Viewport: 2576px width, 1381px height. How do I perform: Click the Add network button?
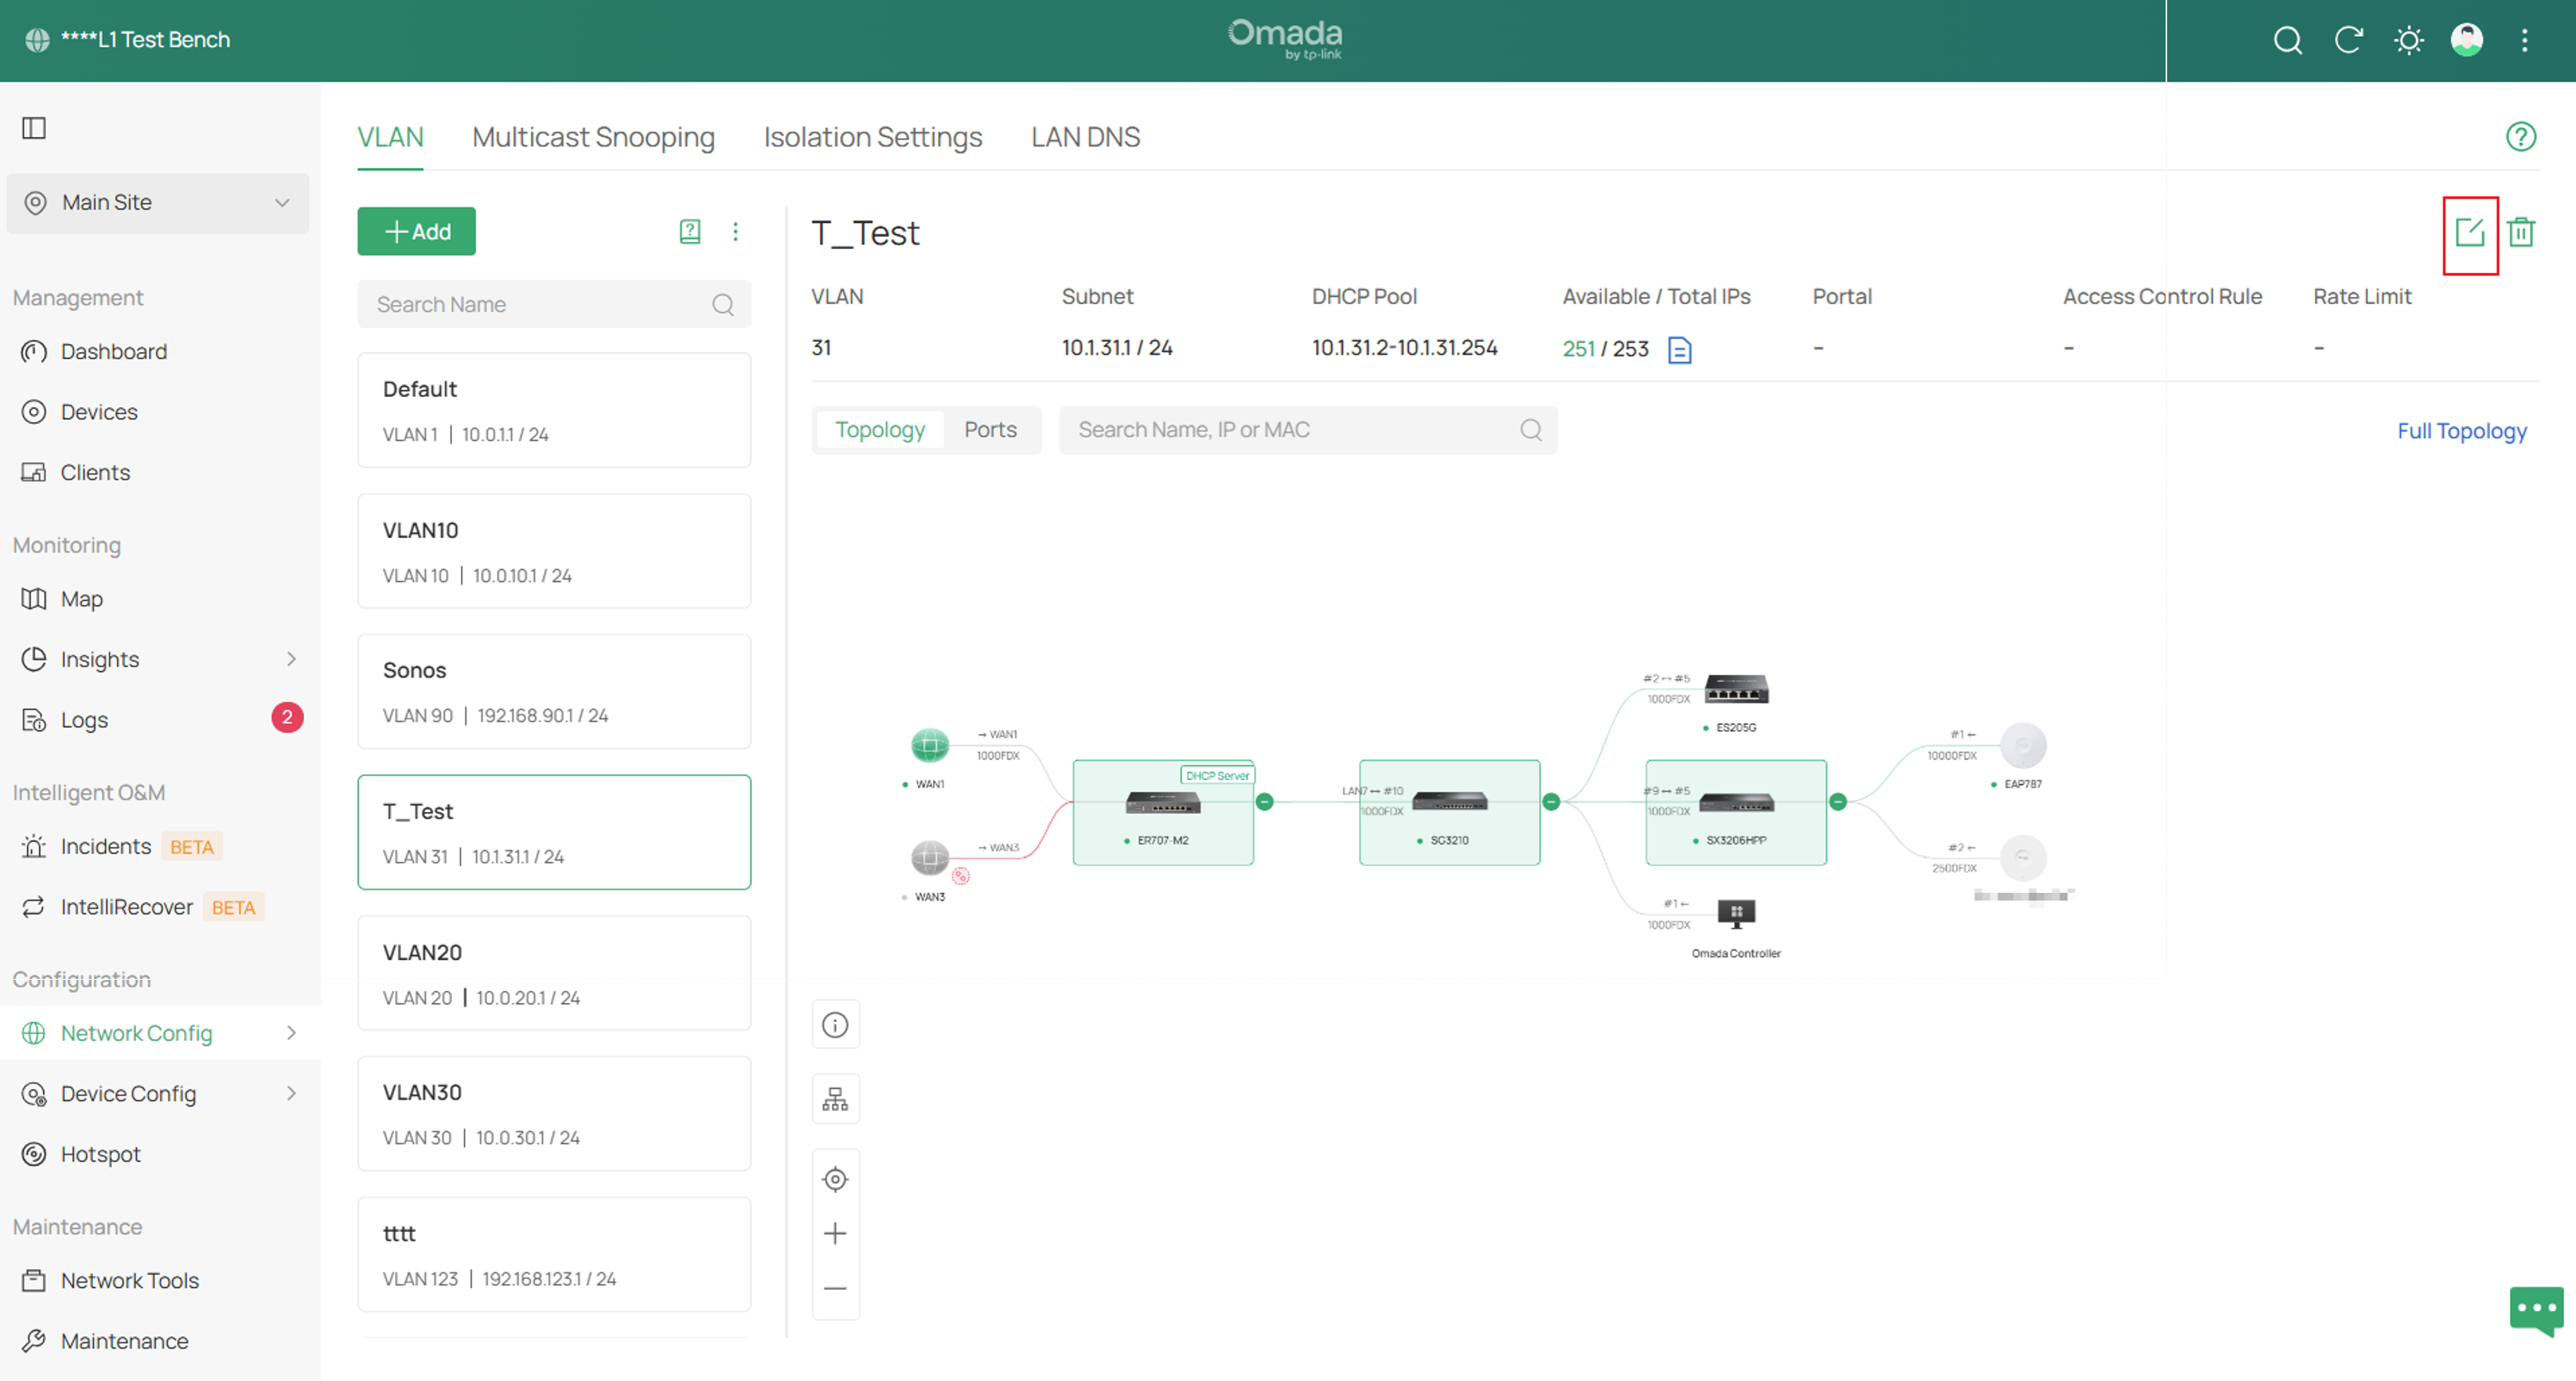(416, 232)
